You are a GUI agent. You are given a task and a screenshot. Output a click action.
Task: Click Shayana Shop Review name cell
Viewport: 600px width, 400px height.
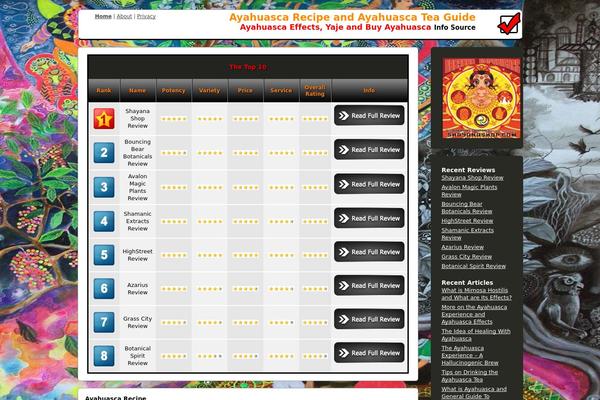tap(137, 119)
